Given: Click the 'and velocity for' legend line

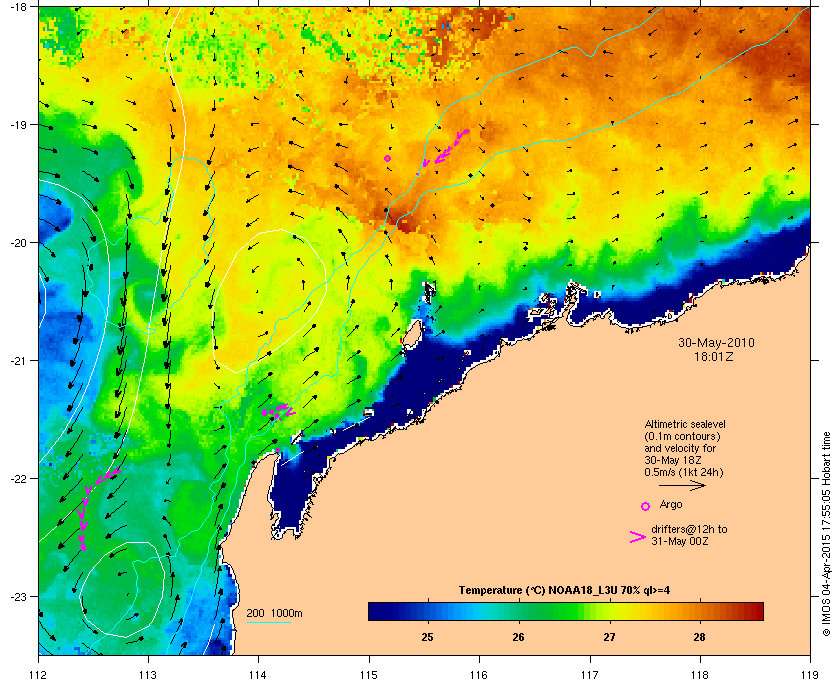Looking at the screenshot, I should pyautogui.click(x=680, y=448).
